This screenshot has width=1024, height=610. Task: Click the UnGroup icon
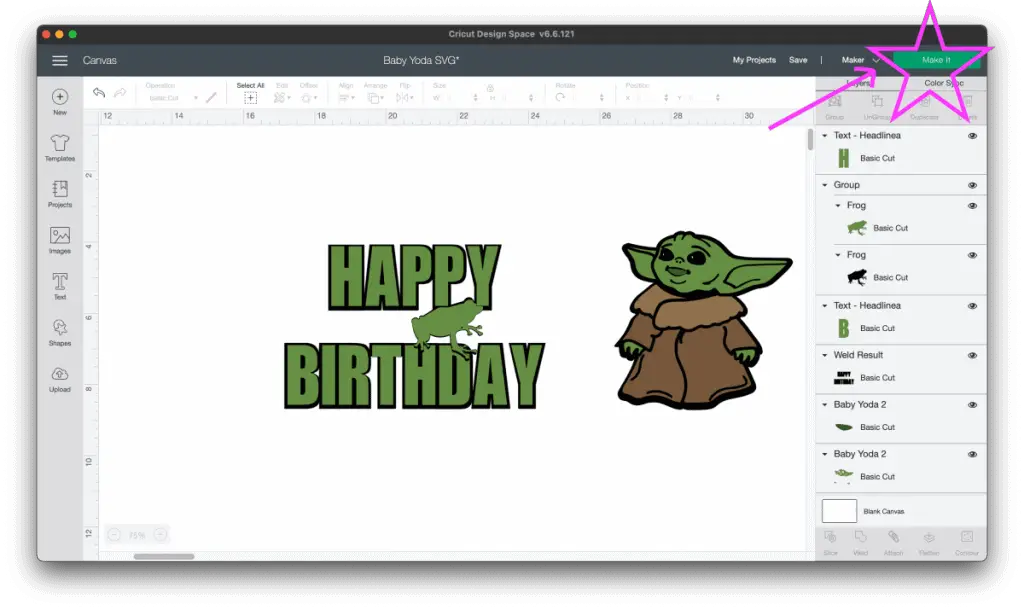877,101
